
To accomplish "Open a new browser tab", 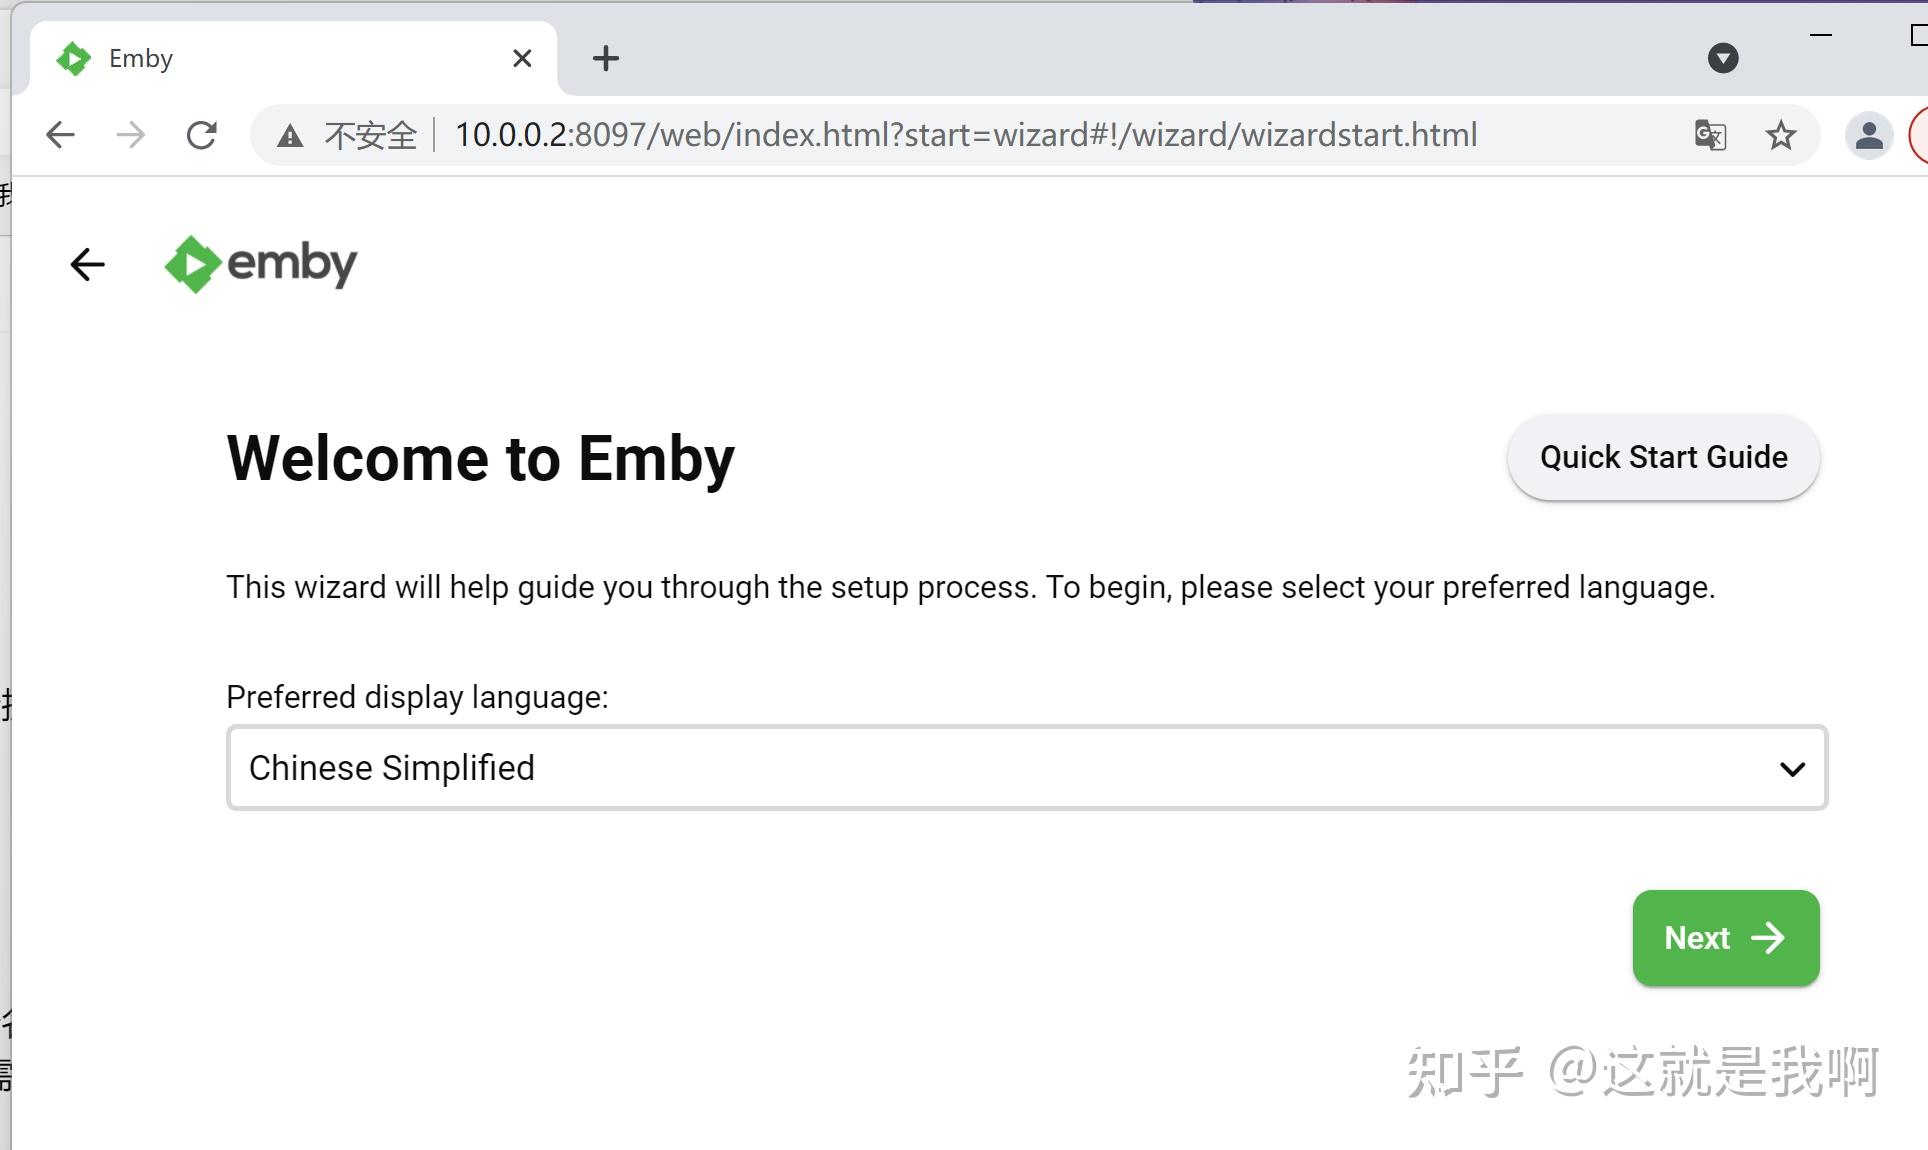I will (604, 58).
